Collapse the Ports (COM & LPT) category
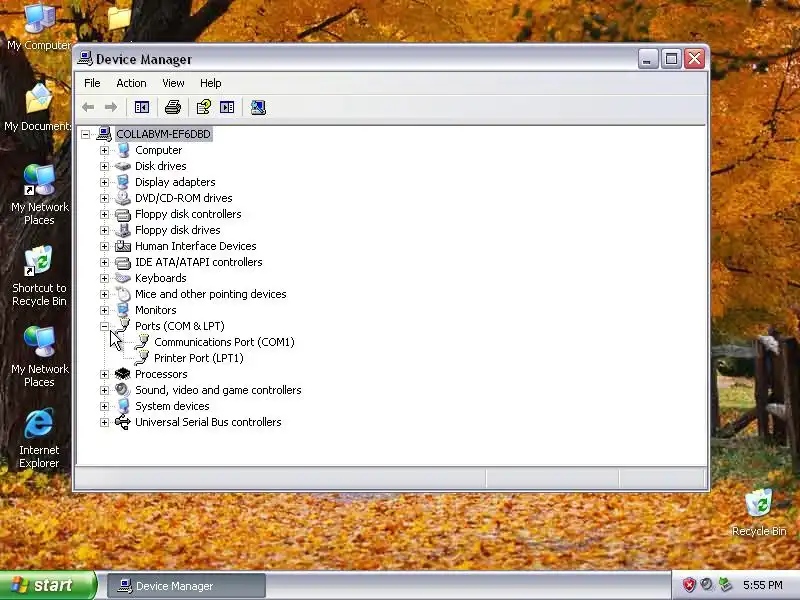This screenshot has width=800, height=600. 104,326
